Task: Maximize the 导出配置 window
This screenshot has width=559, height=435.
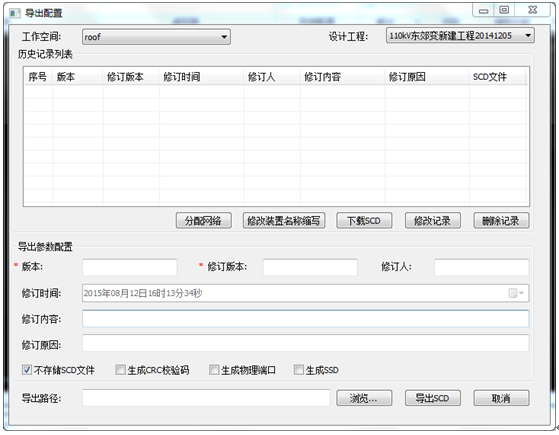Action: 504,10
